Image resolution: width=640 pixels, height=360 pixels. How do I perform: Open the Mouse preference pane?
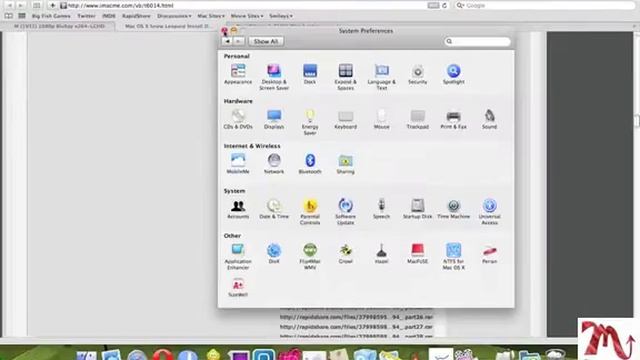tap(382, 119)
